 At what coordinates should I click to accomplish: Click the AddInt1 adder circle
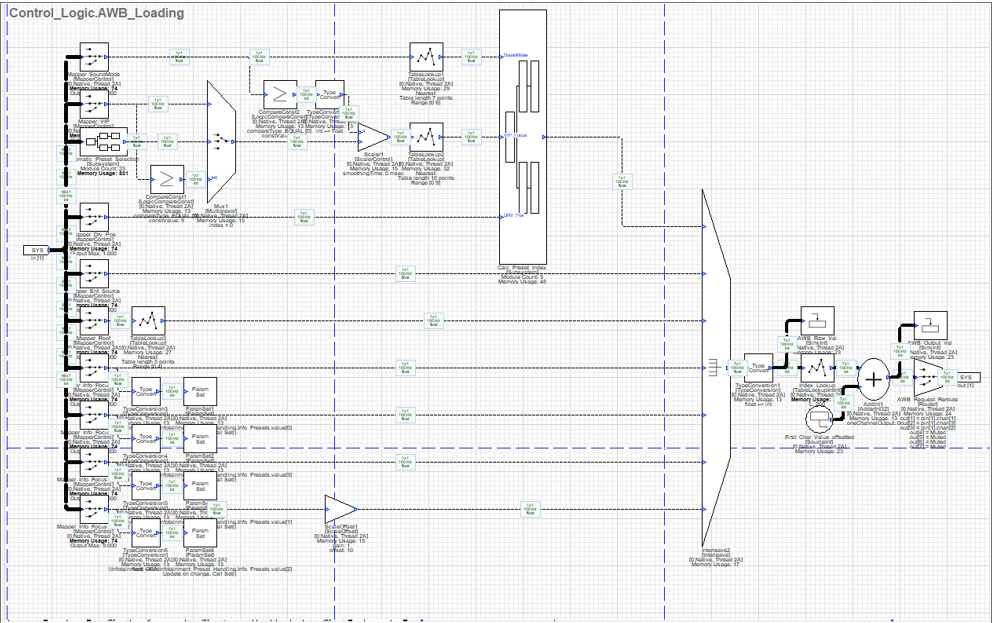coord(873,380)
